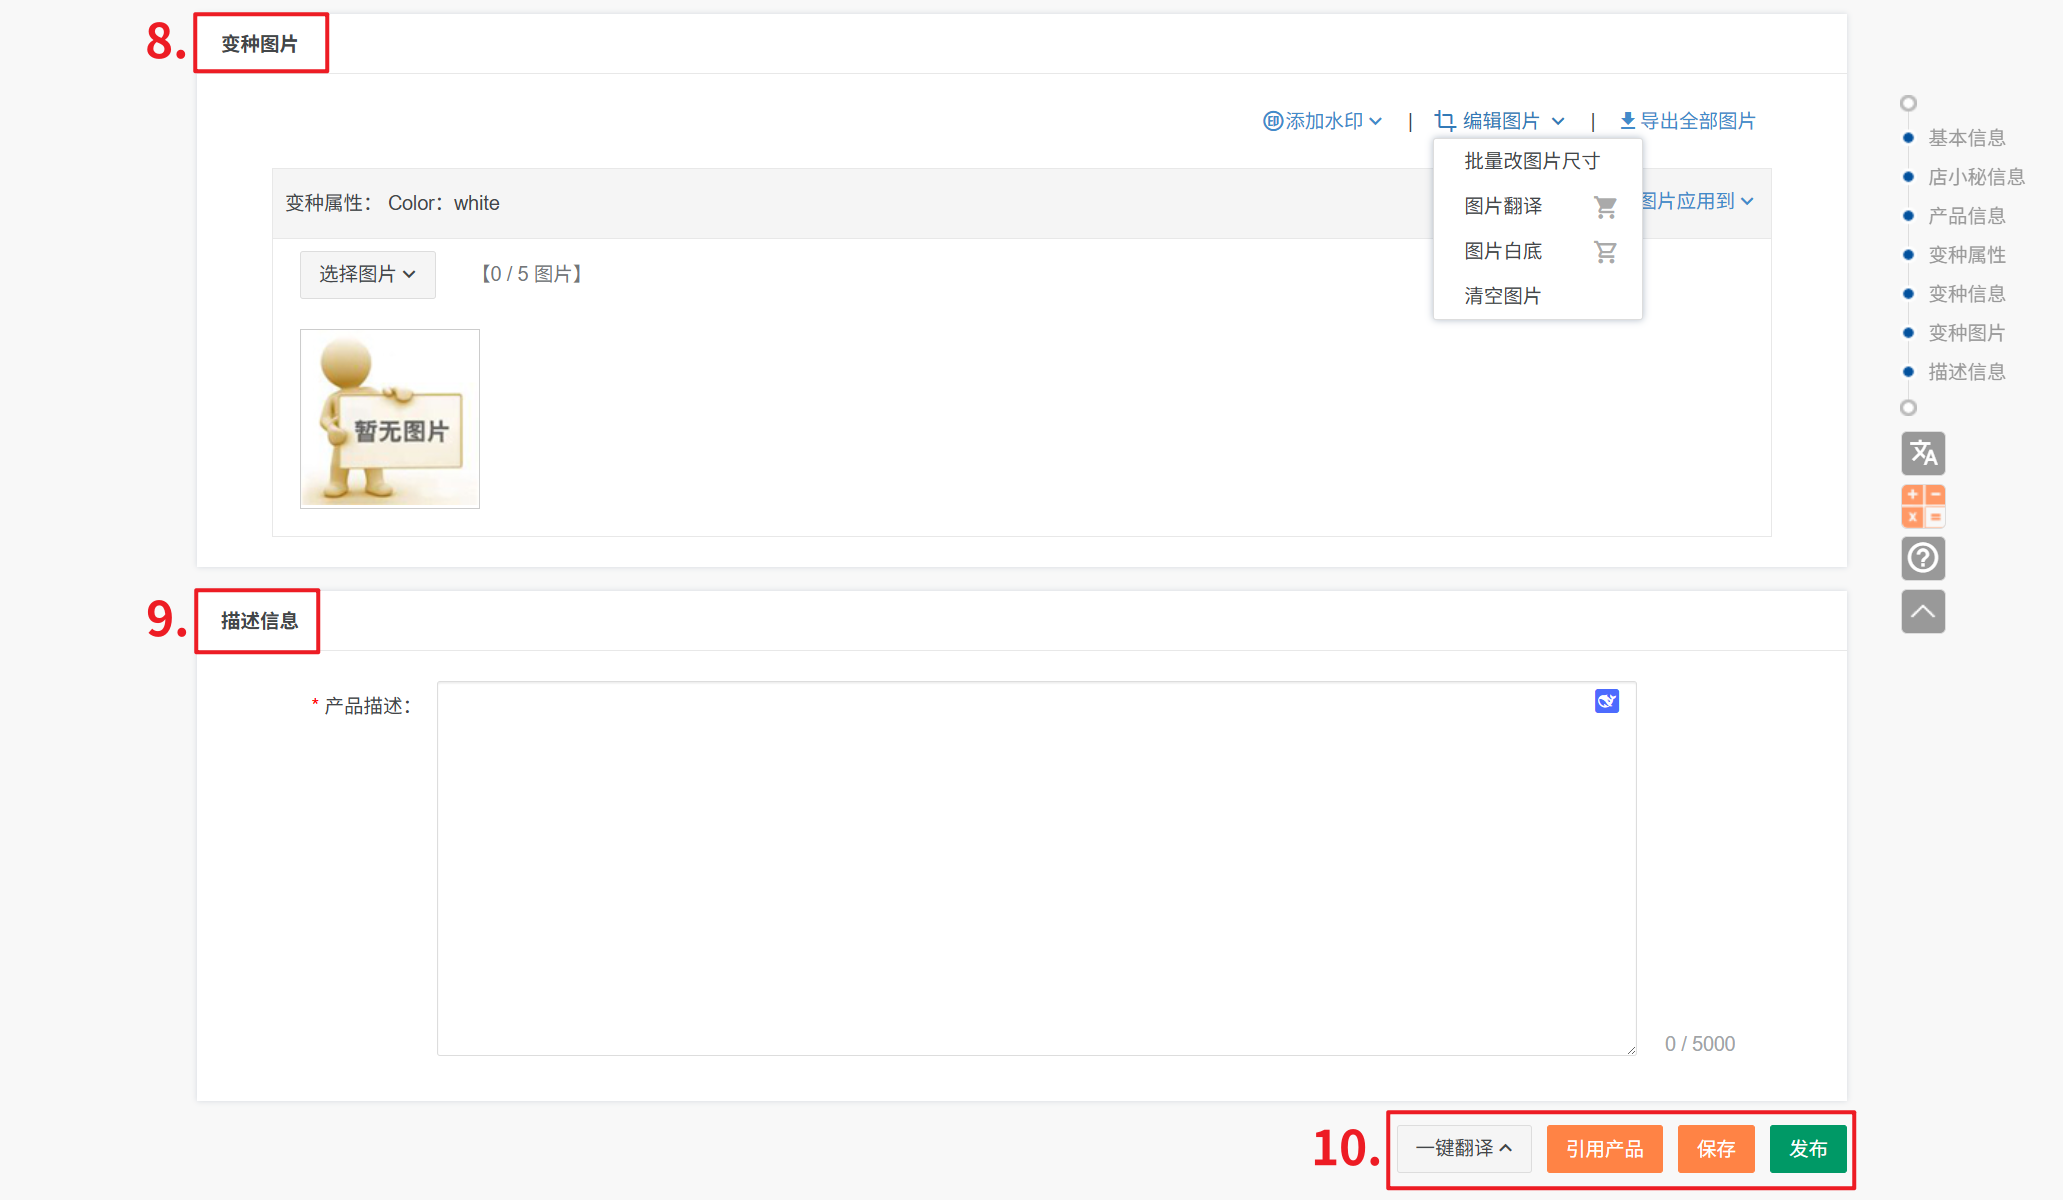Click the help question mark icon
The image size is (2063, 1200).
(x=1922, y=558)
